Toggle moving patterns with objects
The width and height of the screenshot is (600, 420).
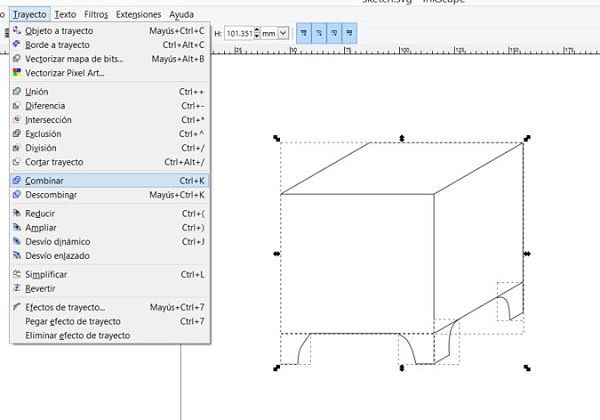(349, 33)
